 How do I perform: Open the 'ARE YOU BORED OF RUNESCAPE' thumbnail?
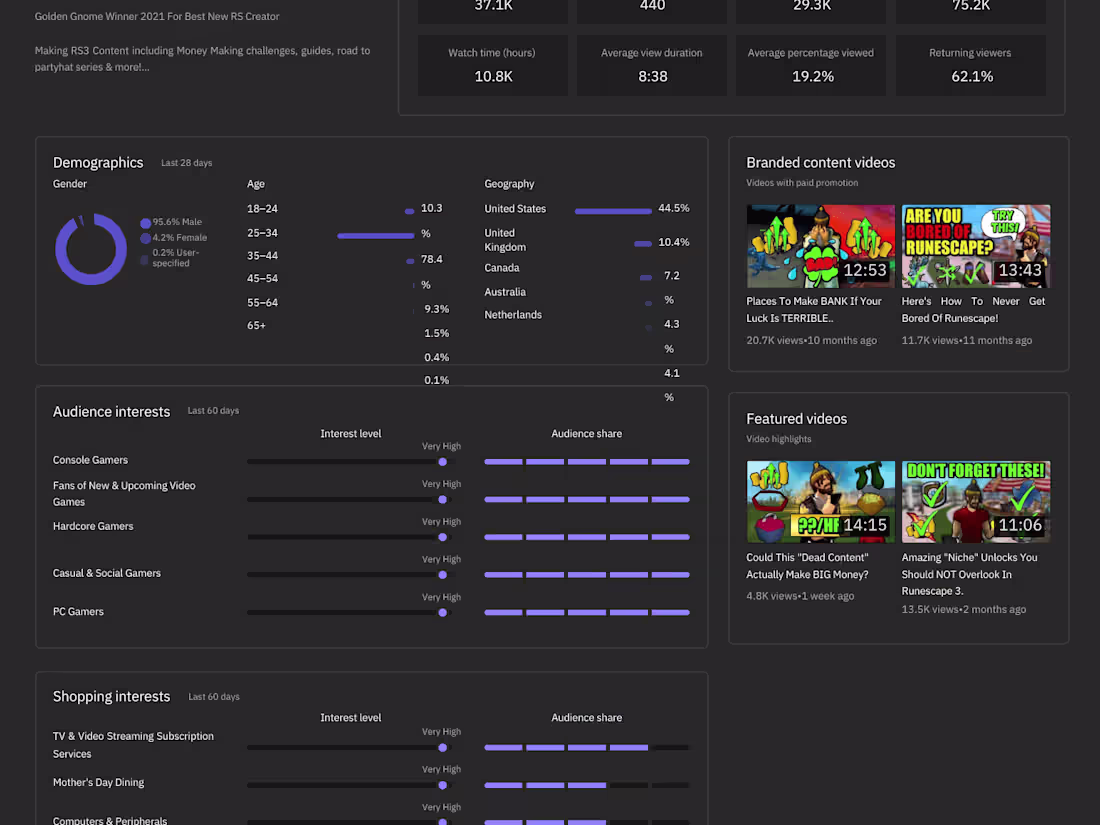pos(976,246)
